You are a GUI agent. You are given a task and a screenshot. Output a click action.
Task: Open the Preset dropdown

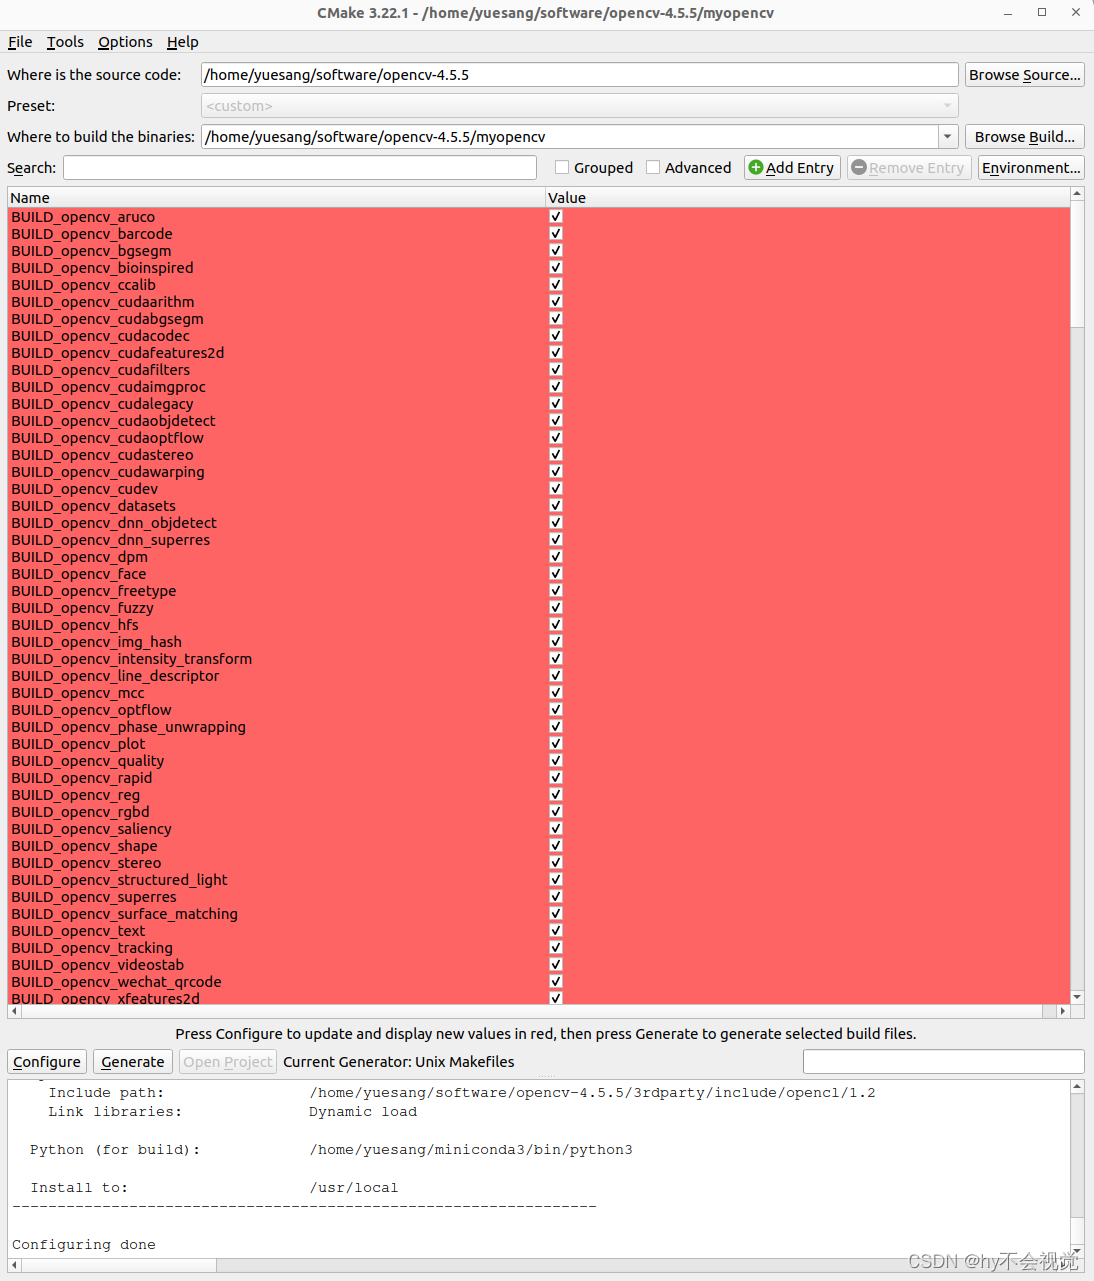pos(947,105)
